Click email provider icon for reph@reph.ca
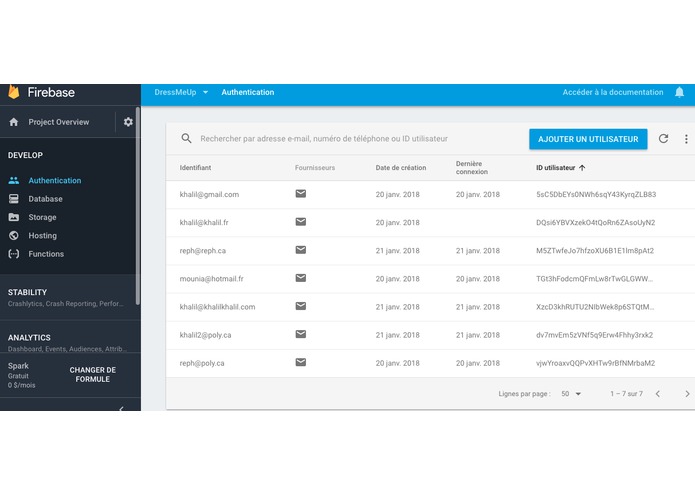 301,250
